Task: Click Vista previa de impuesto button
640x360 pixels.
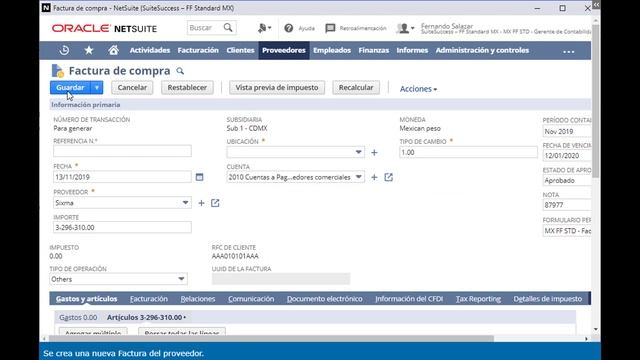Action: click(x=277, y=87)
